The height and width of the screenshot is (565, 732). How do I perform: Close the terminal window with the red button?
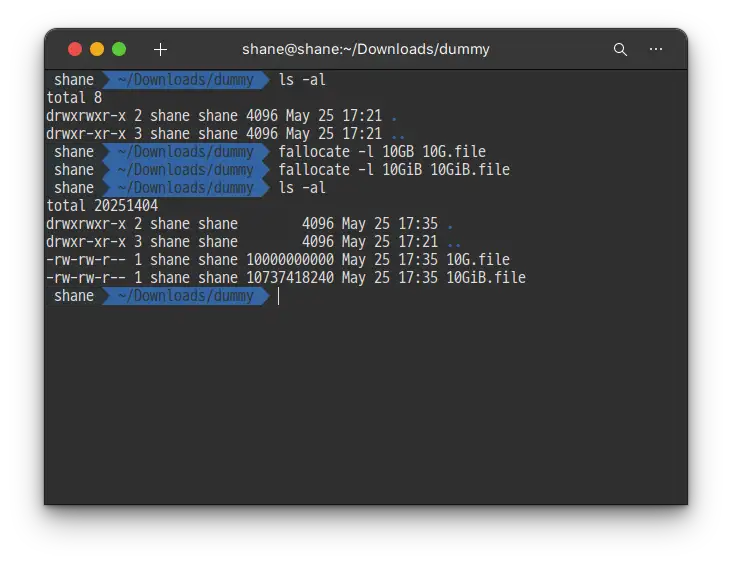tap(75, 49)
